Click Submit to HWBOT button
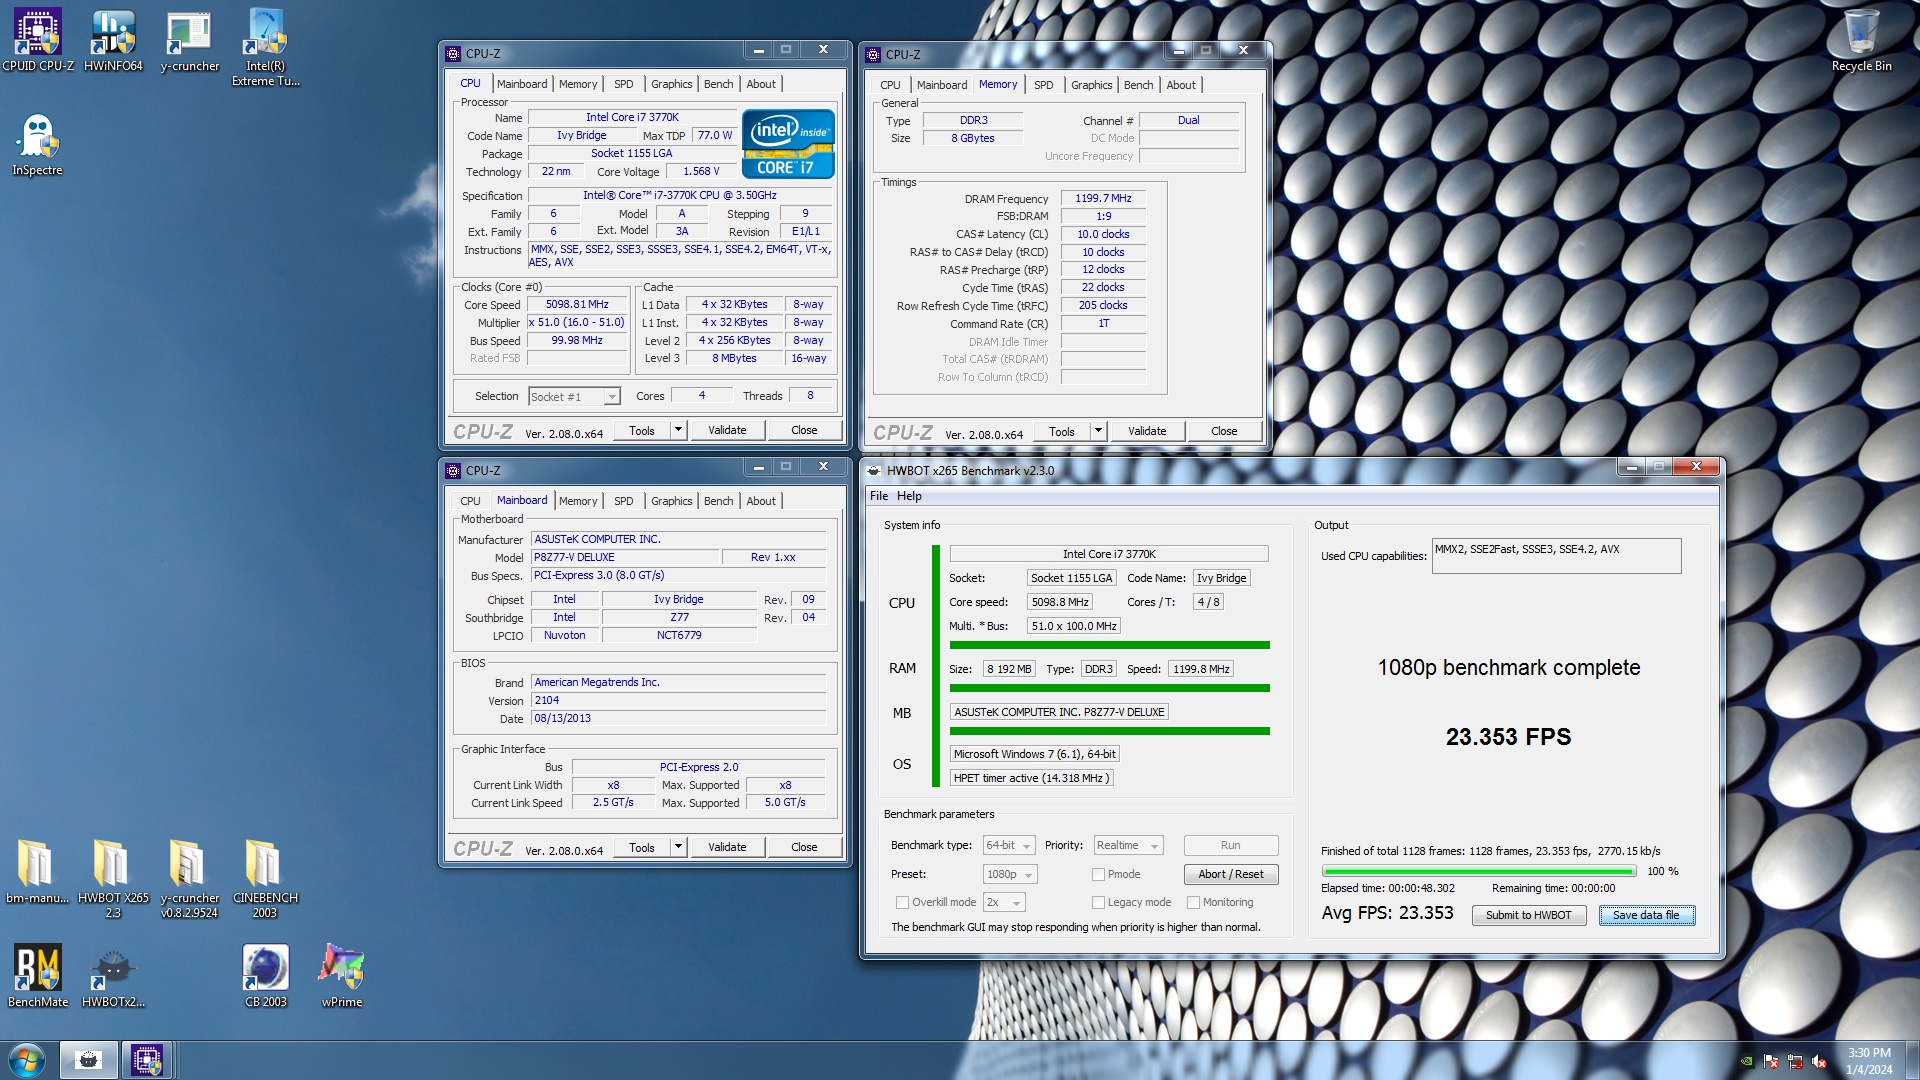 pyautogui.click(x=1528, y=915)
